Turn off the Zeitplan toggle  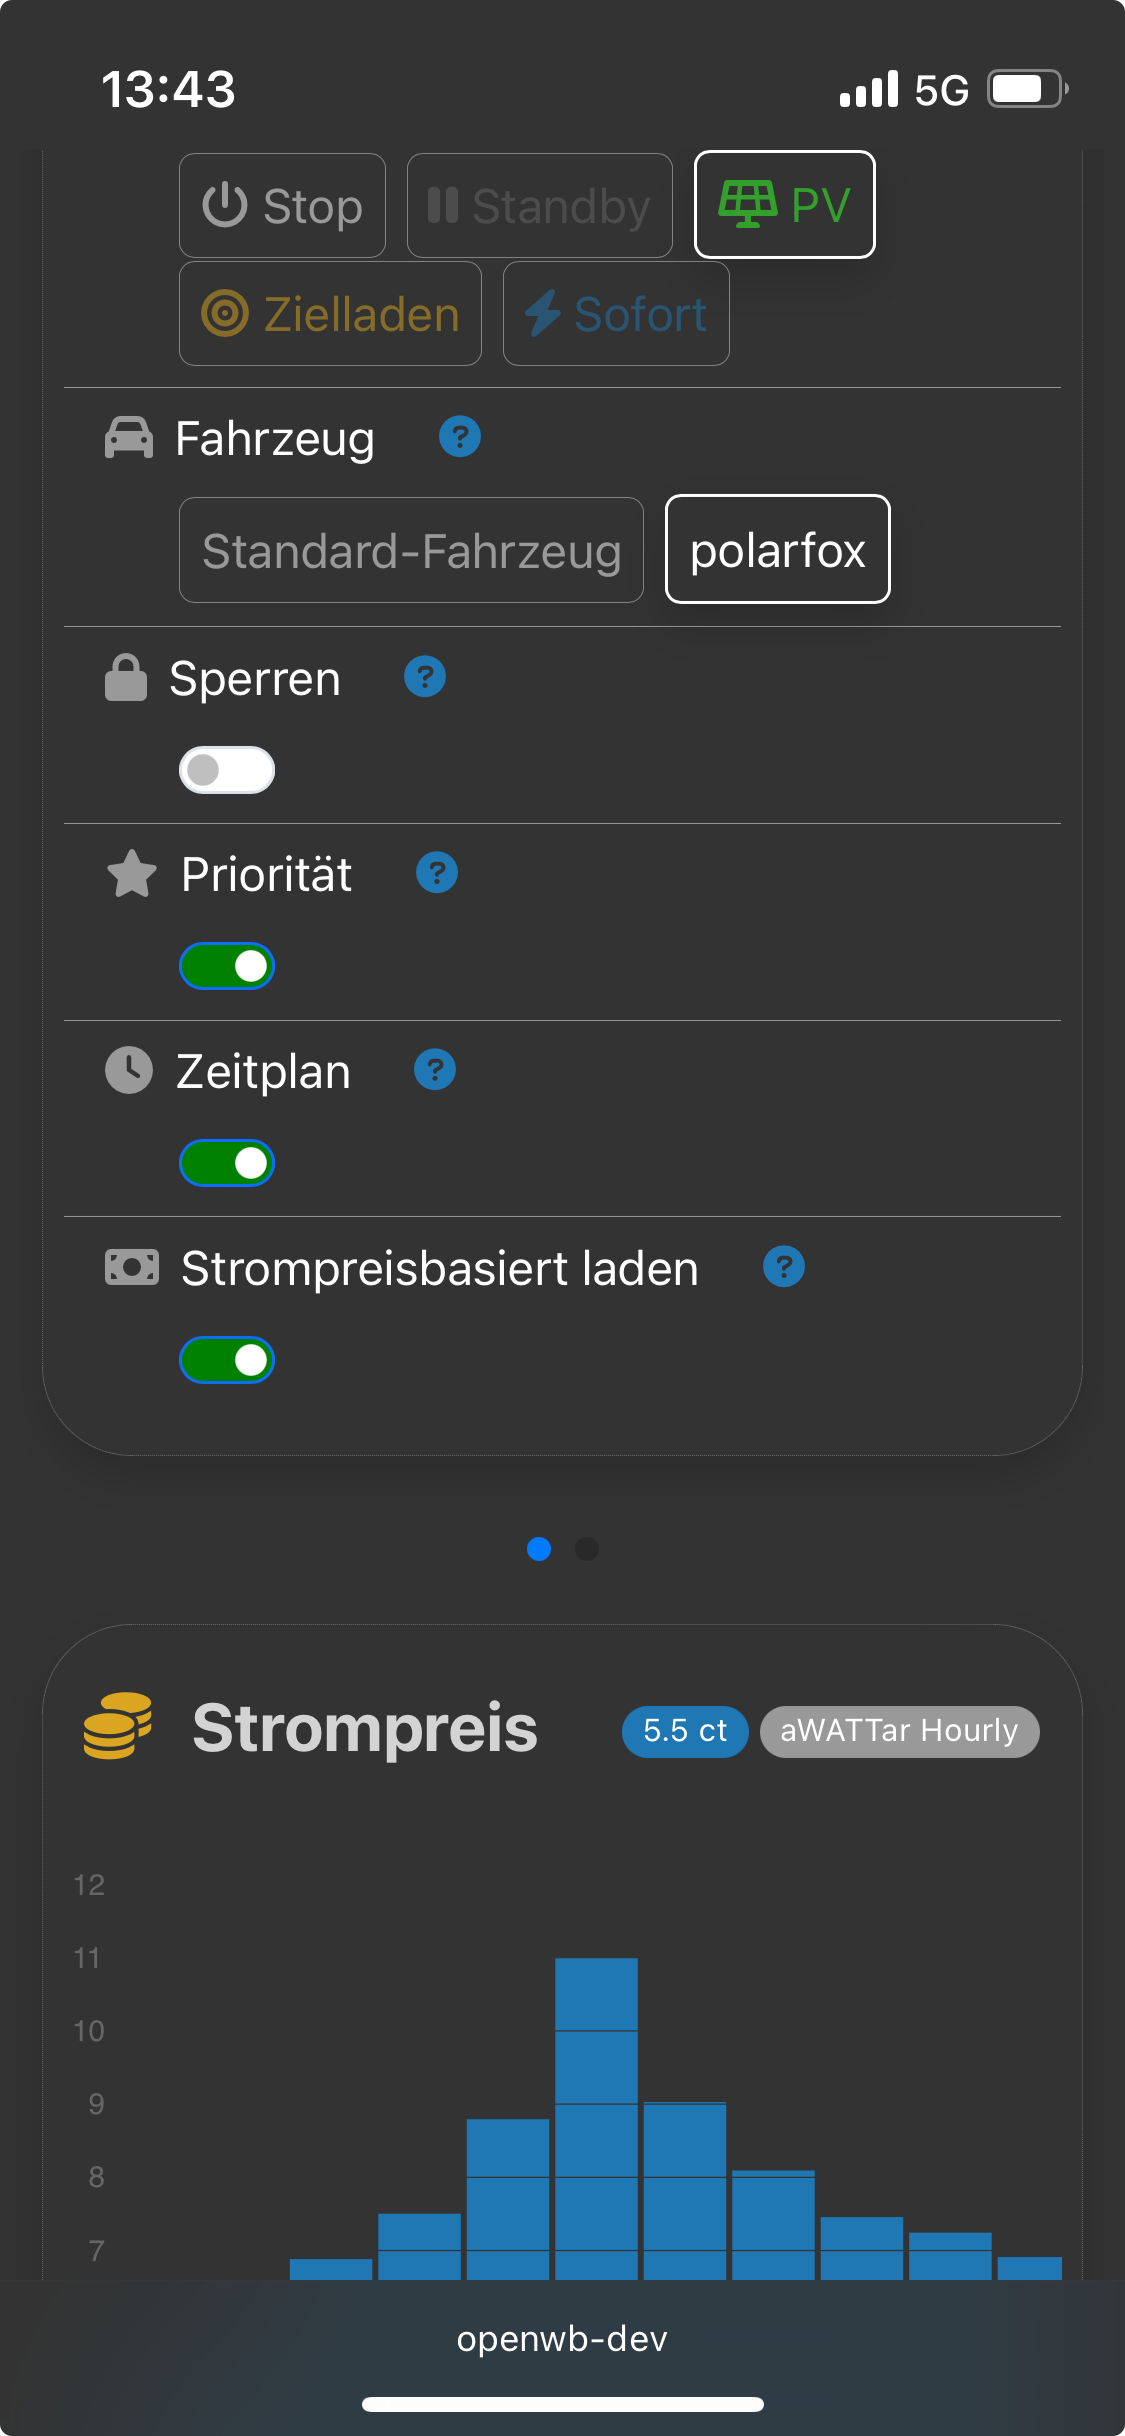pos(227,1163)
